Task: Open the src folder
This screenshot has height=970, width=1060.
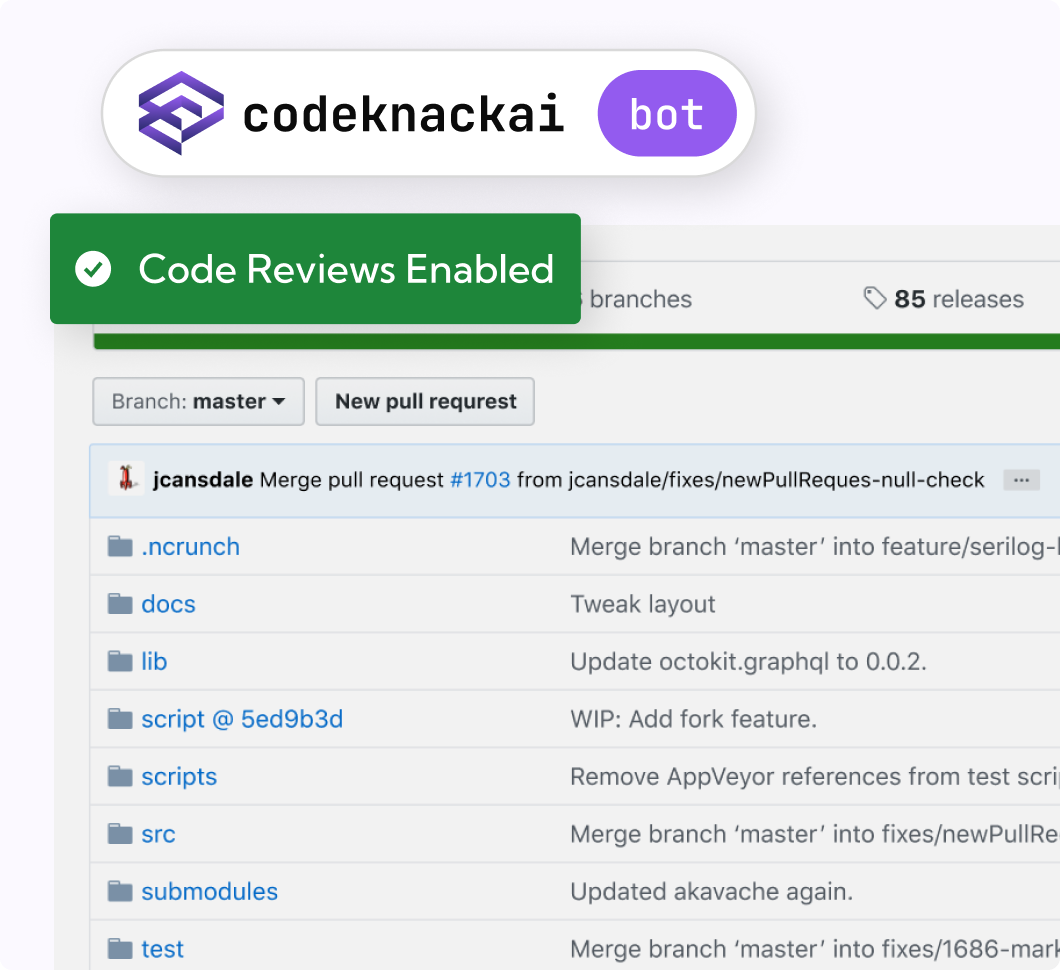Action: click(x=158, y=834)
